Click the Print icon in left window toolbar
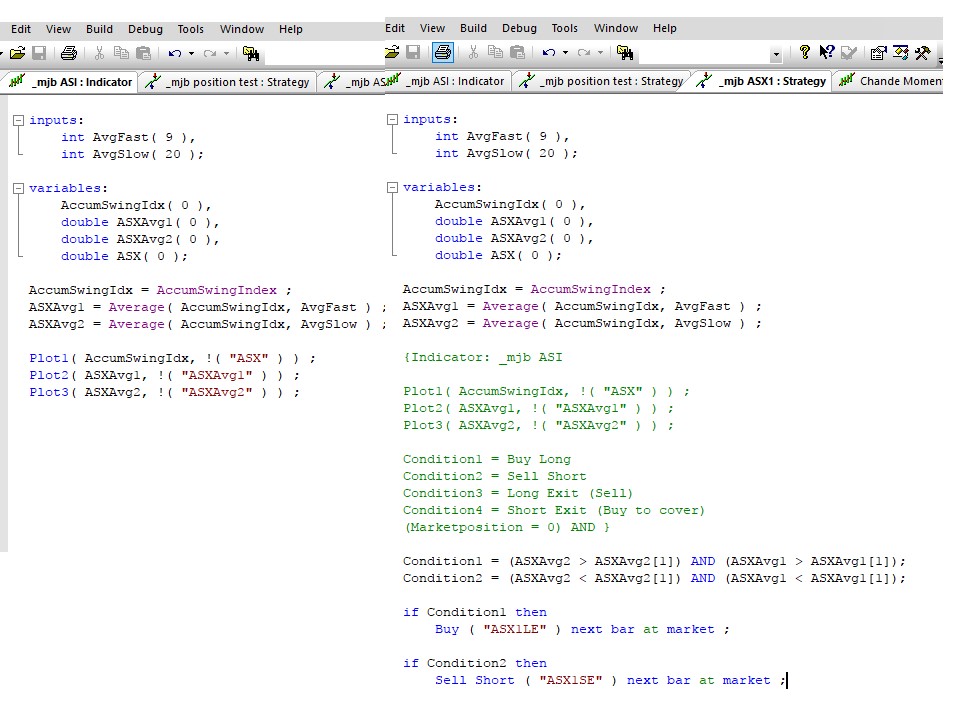The height and width of the screenshot is (720, 960). coord(69,53)
